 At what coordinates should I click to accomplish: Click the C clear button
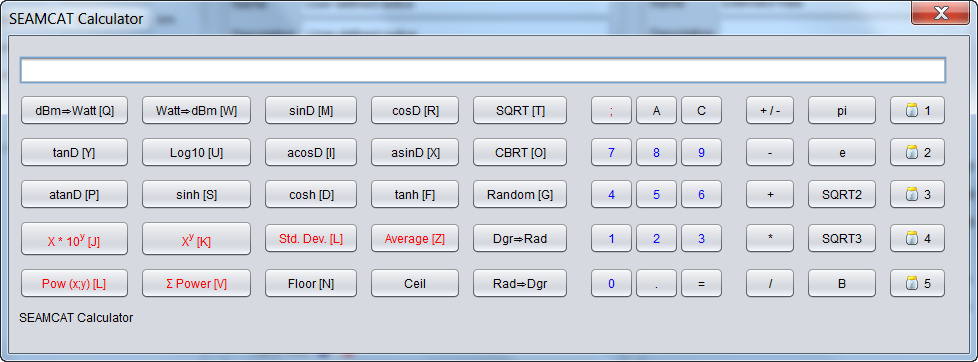tap(701, 110)
